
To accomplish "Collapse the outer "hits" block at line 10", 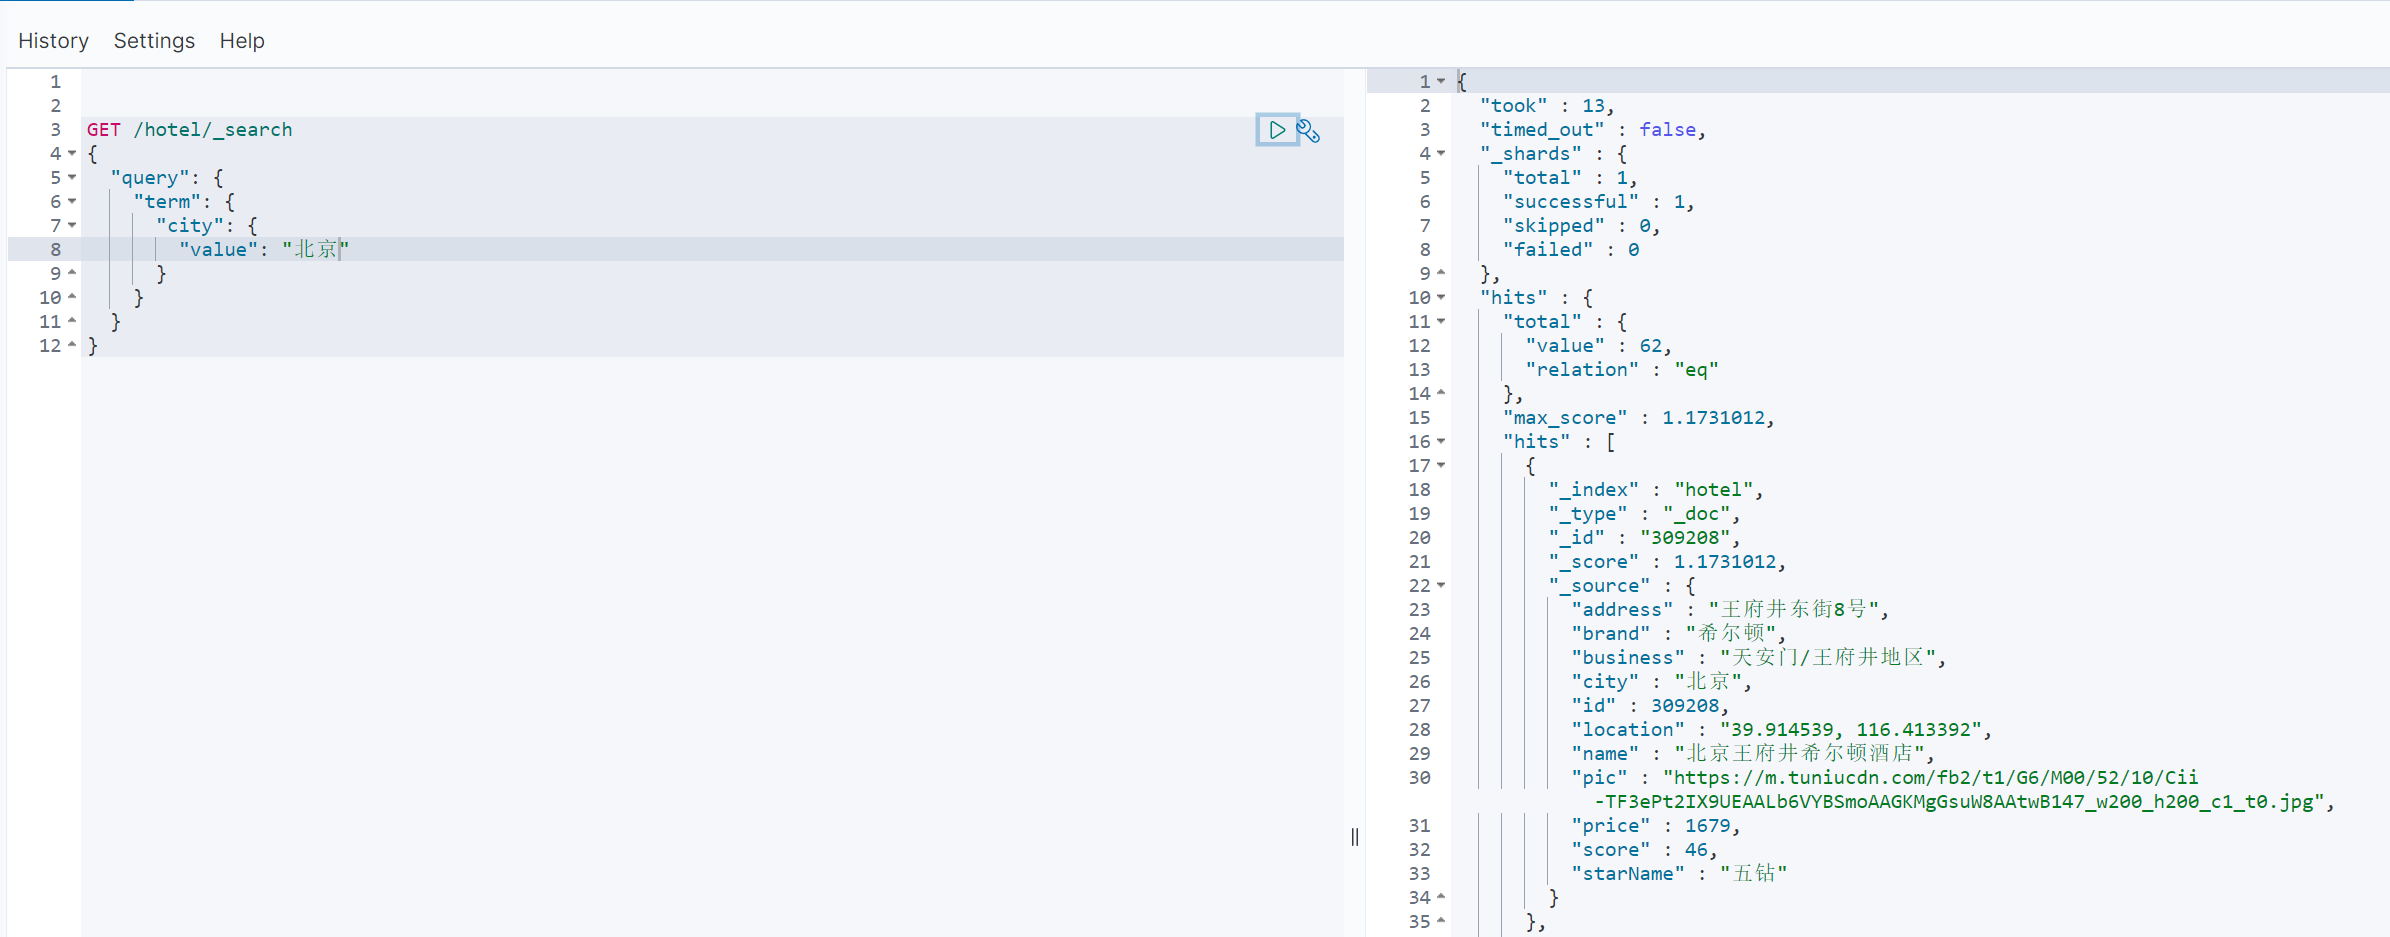I will point(1441,297).
